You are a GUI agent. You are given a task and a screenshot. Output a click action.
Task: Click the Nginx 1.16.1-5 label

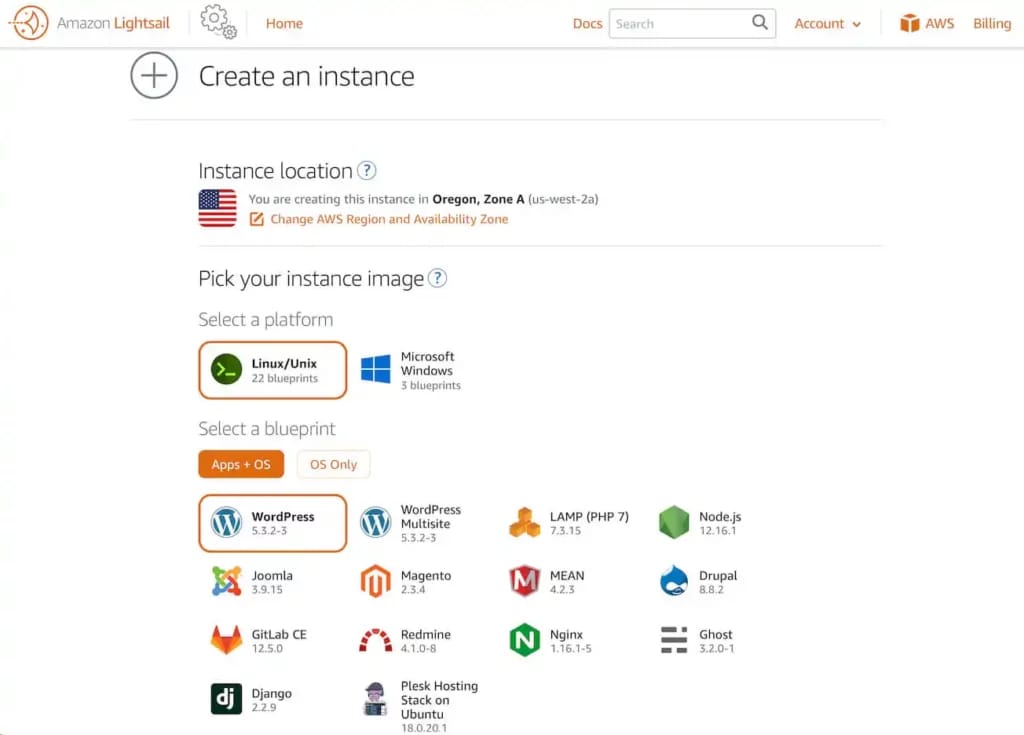[x=571, y=641]
